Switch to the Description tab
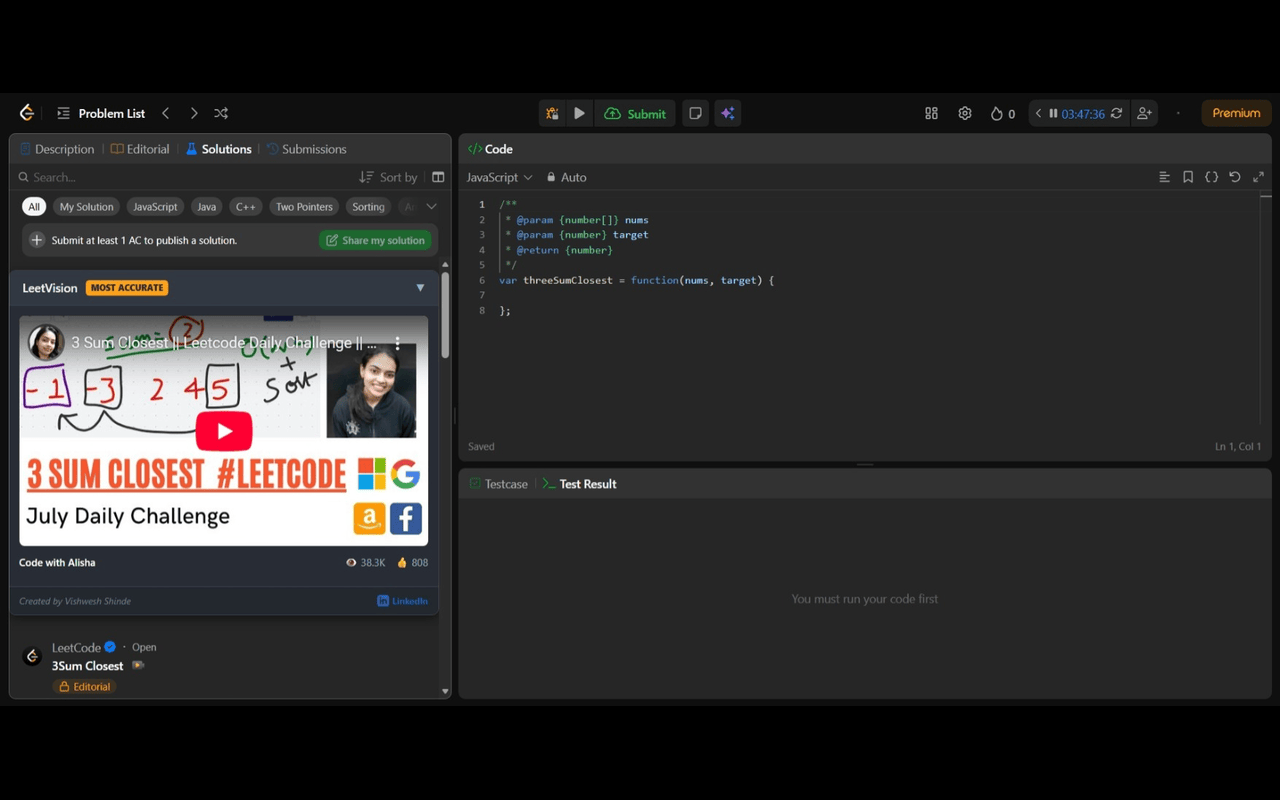 (57, 149)
